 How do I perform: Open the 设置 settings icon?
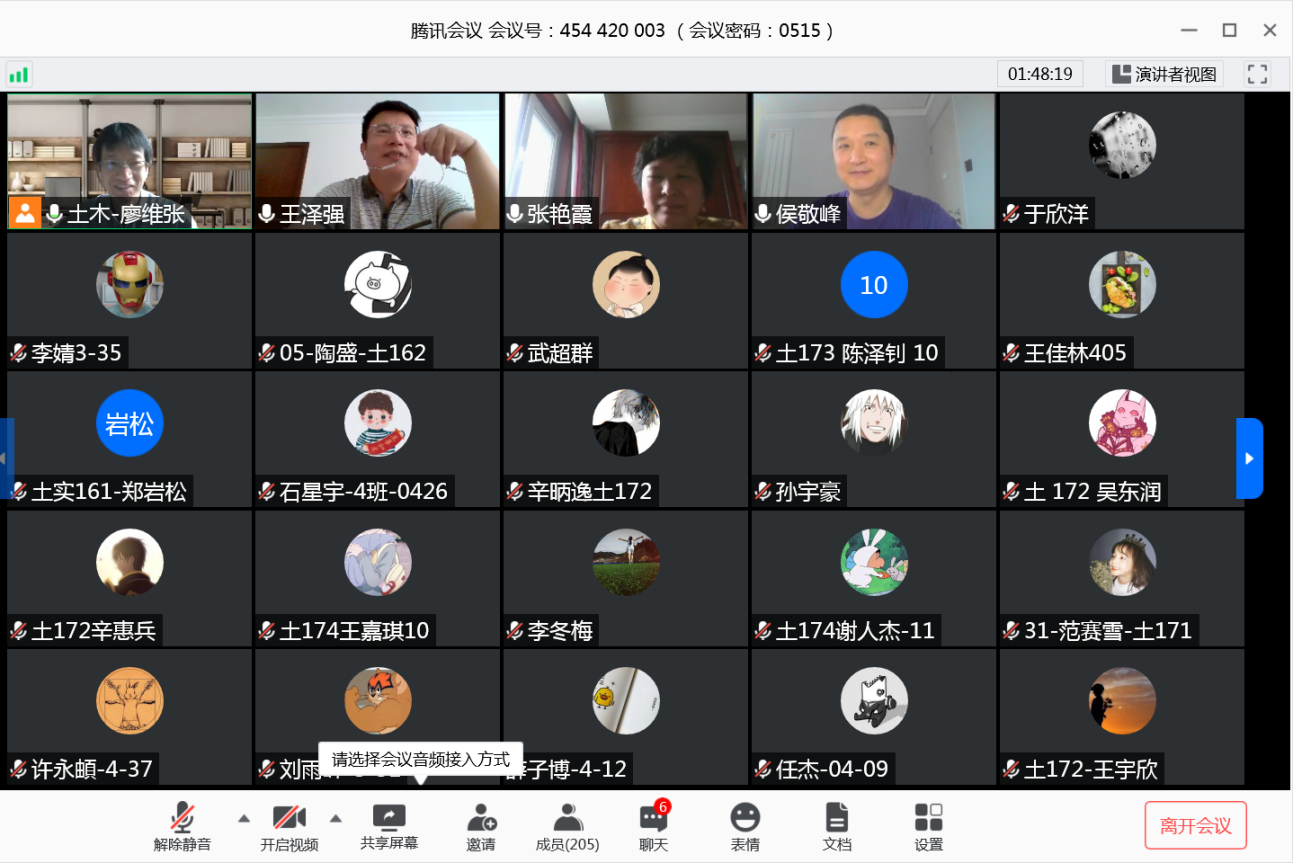tap(928, 827)
